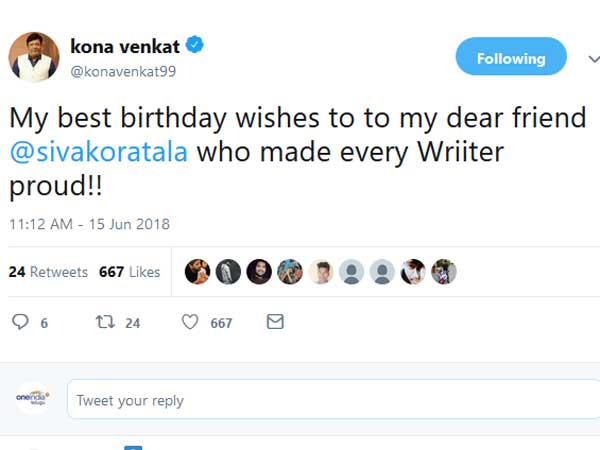Viewport: 600px width, 450px height.
Task: Click the direct message envelope icon
Action: click(275, 322)
